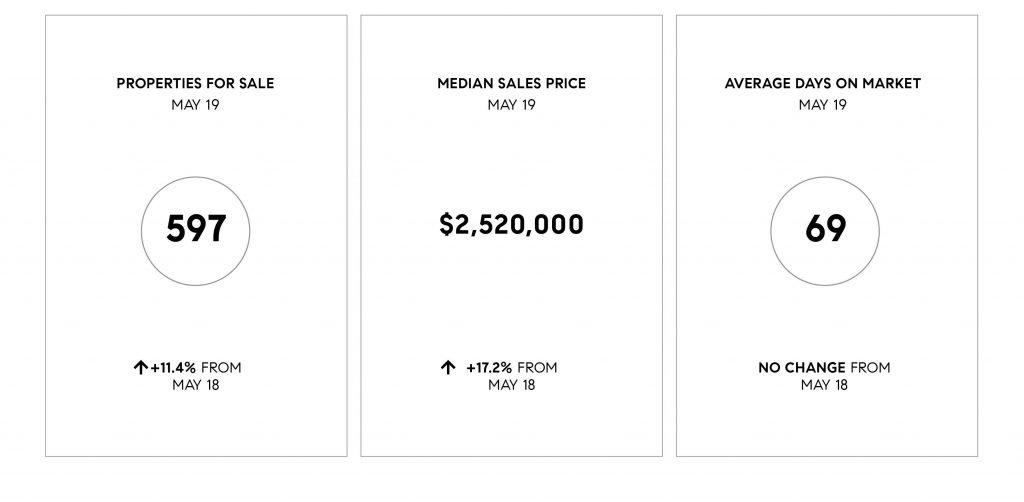Viewport: 1024px width, 502px height.
Task: Click May 18 below the +17.2% change
Action: pyautogui.click(x=511, y=385)
